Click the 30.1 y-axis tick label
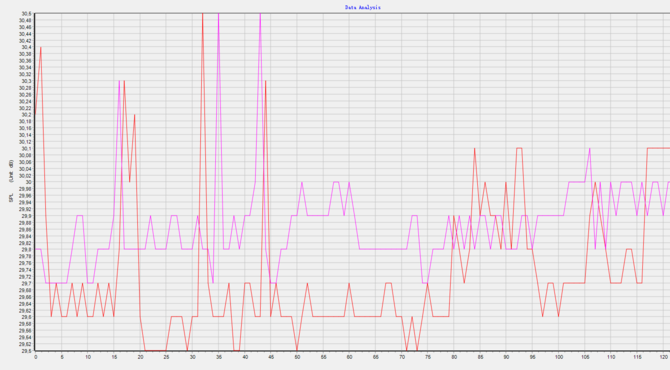The height and width of the screenshot is (370, 670). click(26, 149)
